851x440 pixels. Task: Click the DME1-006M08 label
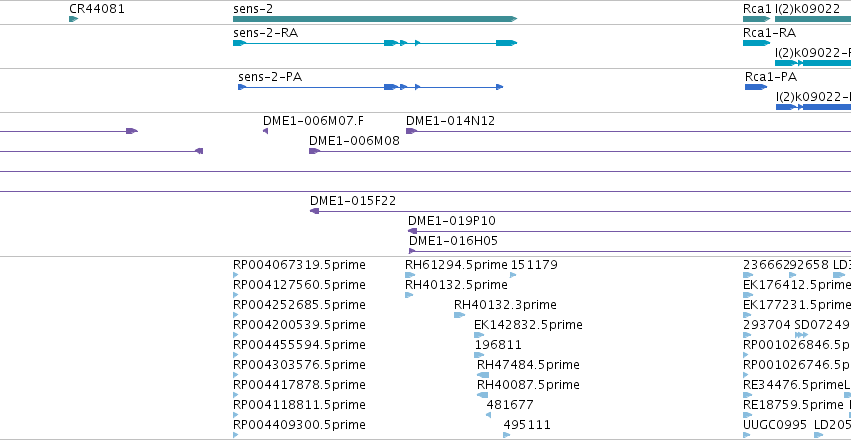tap(354, 141)
